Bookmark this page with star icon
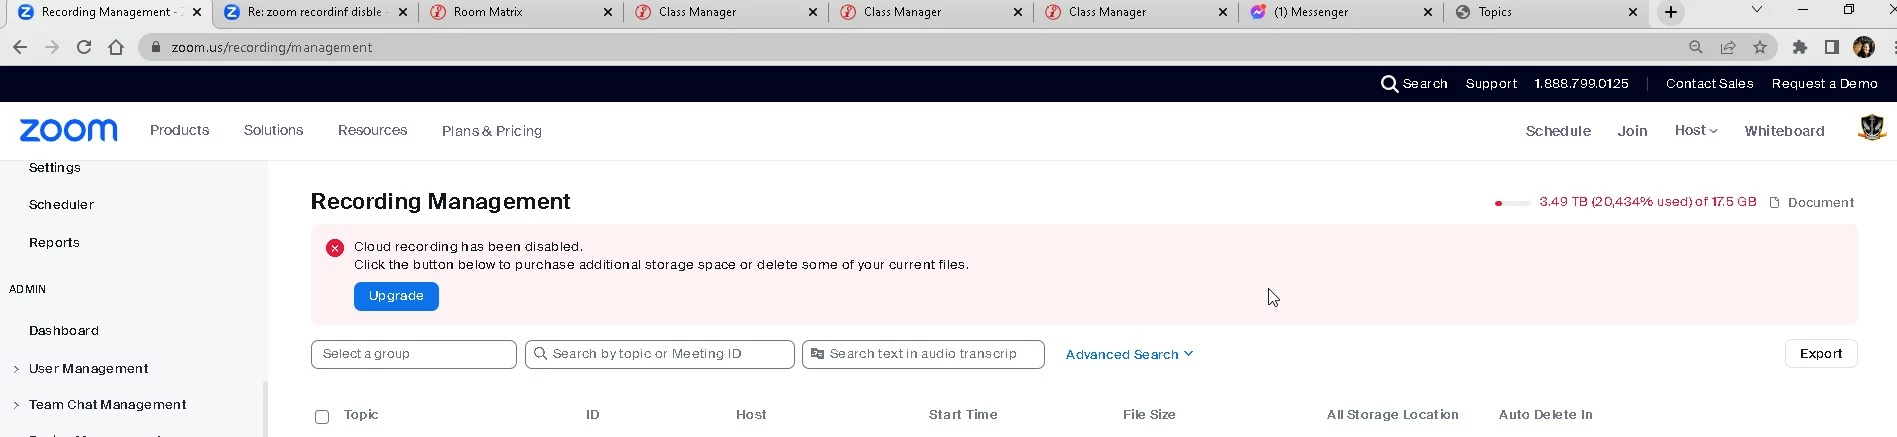This screenshot has height=437, width=1897. [1760, 47]
